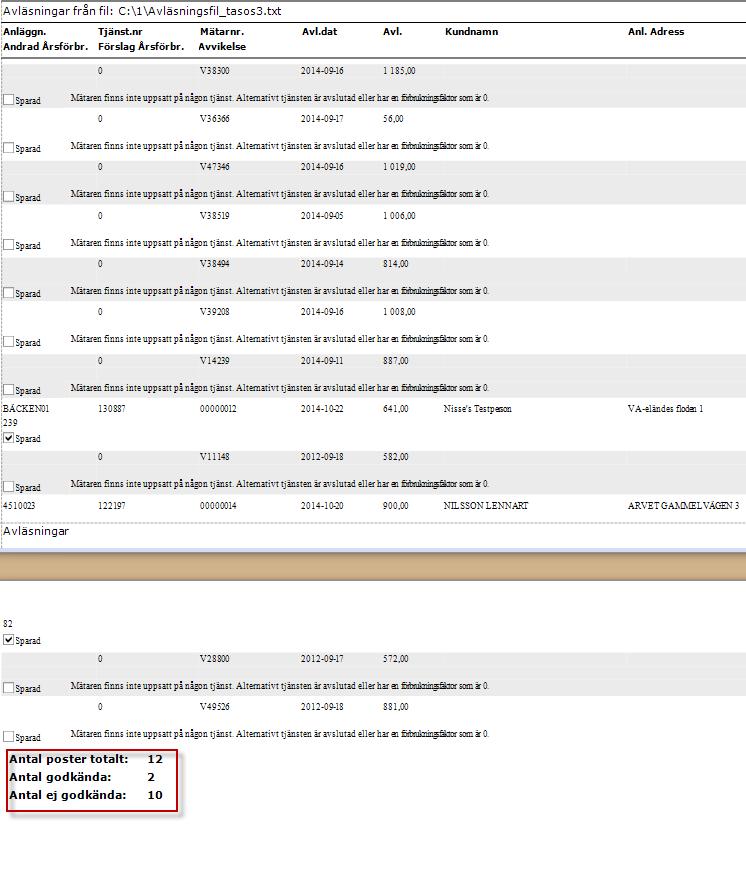This screenshot has height=885, width=746.
Task: Select the reading value 1 019,00
Action: (399, 167)
